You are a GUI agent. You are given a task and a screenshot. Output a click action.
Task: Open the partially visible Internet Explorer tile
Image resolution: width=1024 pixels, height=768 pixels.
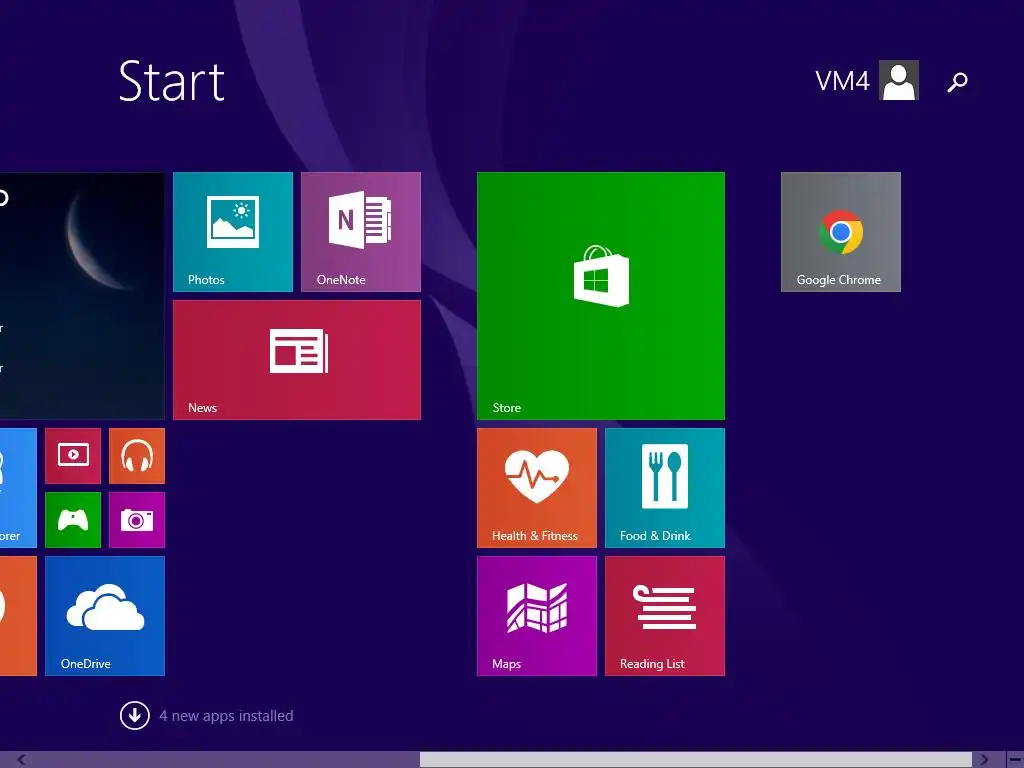(x=18, y=488)
